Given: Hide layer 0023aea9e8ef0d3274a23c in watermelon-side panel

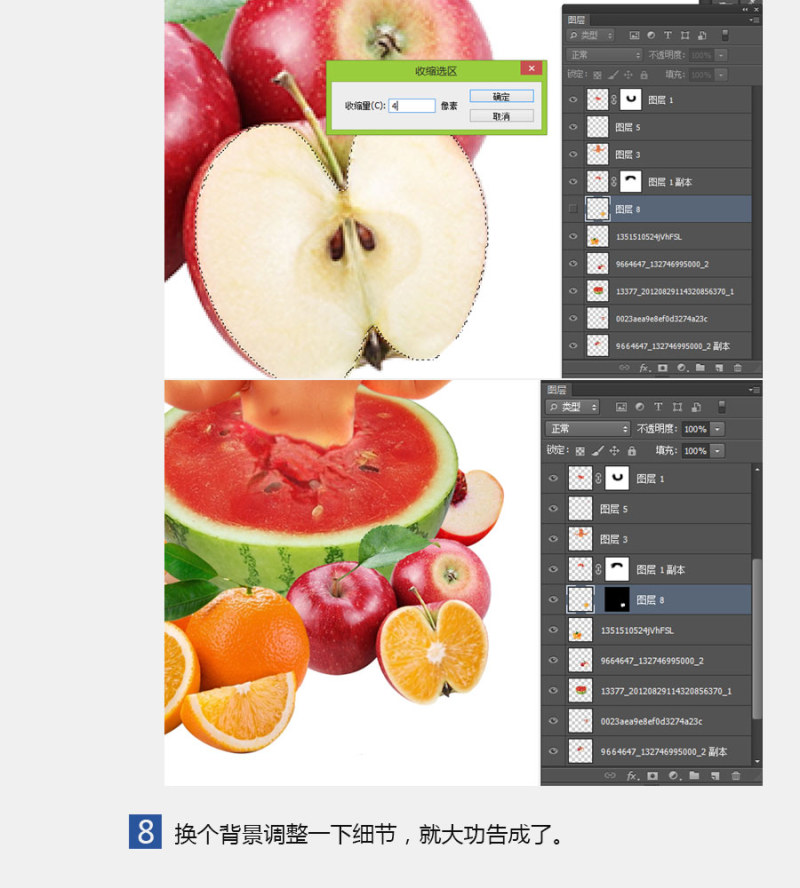Looking at the screenshot, I should click(x=553, y=721).
